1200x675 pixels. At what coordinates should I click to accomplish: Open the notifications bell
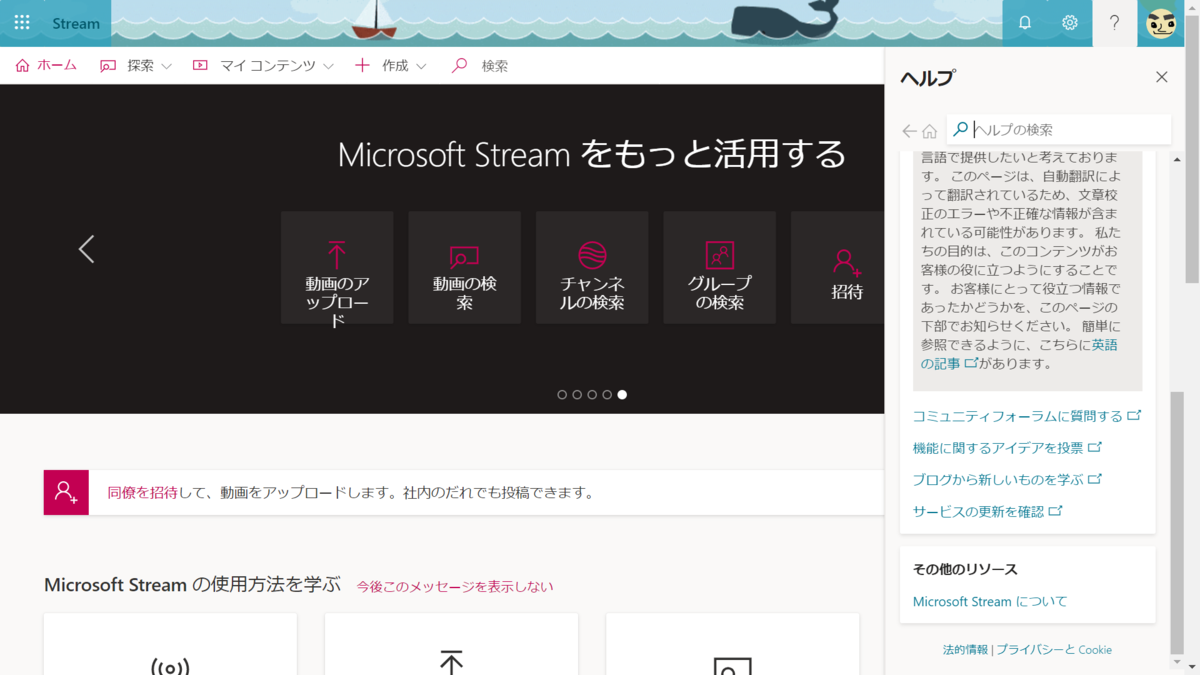coord(1025,23)
